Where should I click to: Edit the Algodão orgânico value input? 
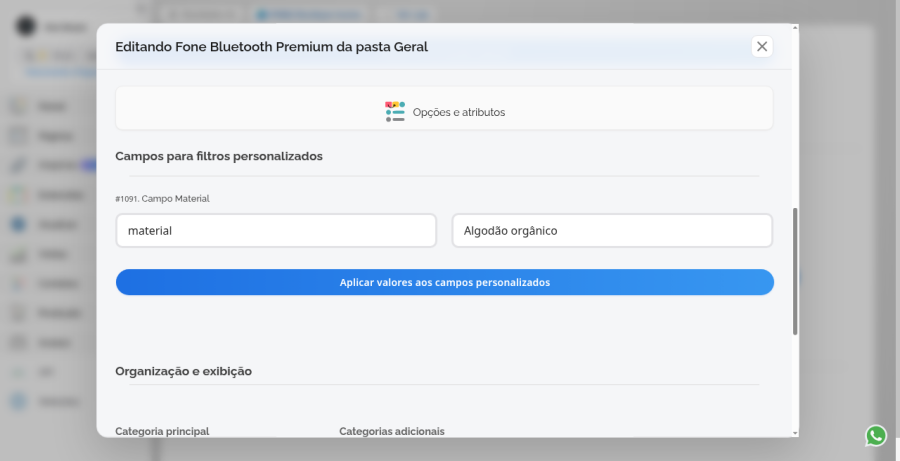click(612, 231)
